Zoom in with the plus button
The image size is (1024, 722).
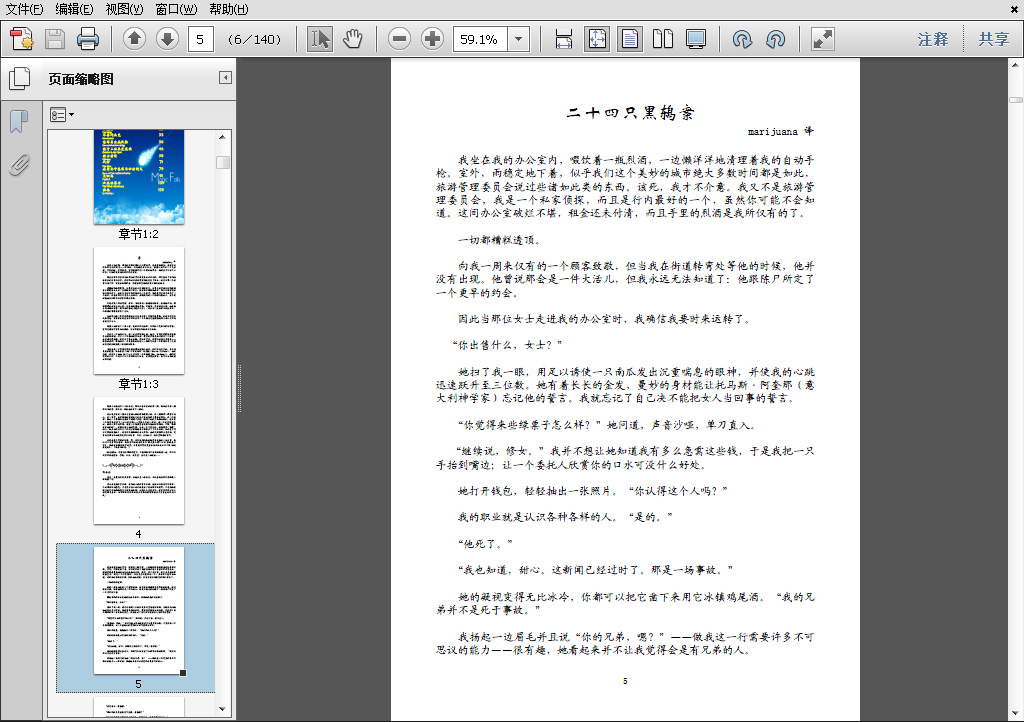coord(432,39)
